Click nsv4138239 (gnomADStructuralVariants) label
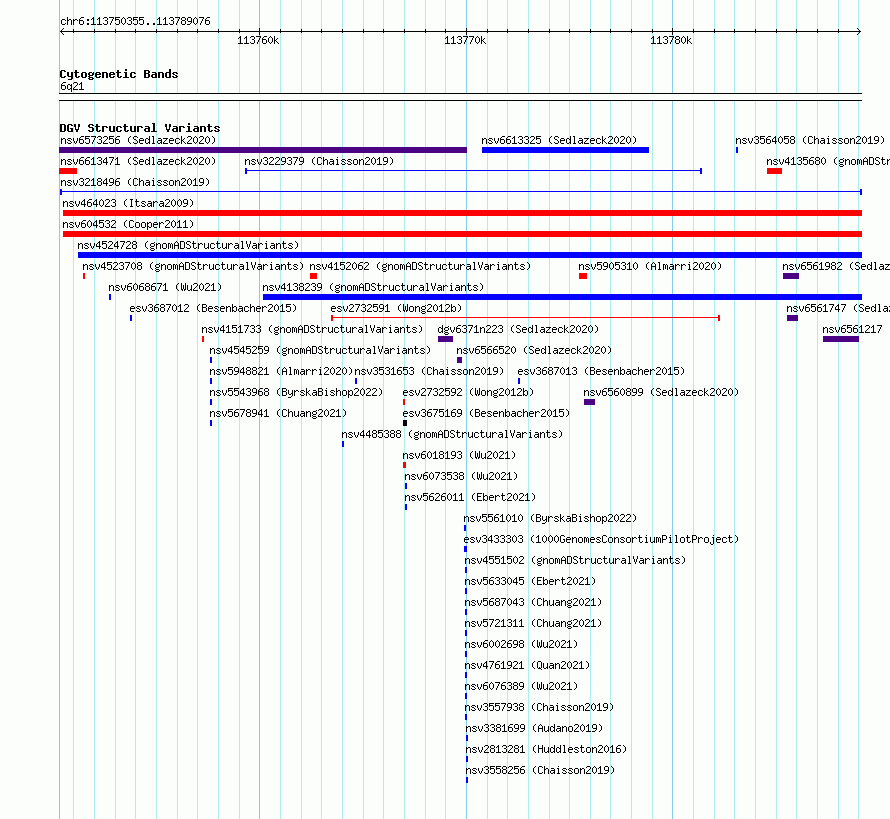890x819 pixels. click(373, 287)
